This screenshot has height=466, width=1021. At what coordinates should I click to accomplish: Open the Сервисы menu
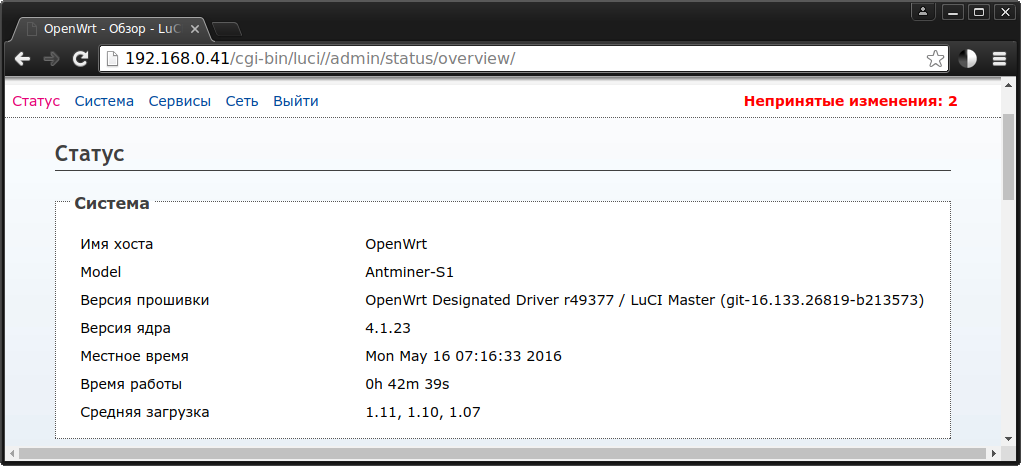180,101
